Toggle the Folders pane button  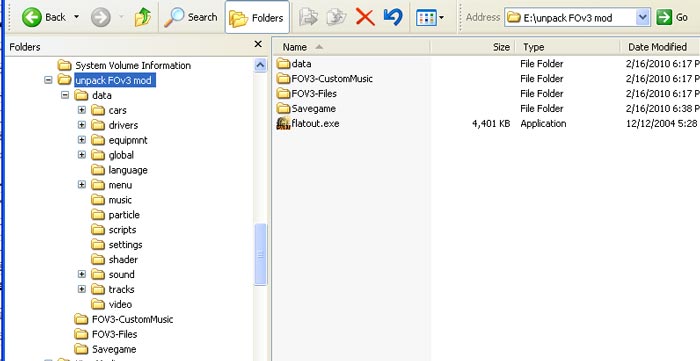coord(257,17)
